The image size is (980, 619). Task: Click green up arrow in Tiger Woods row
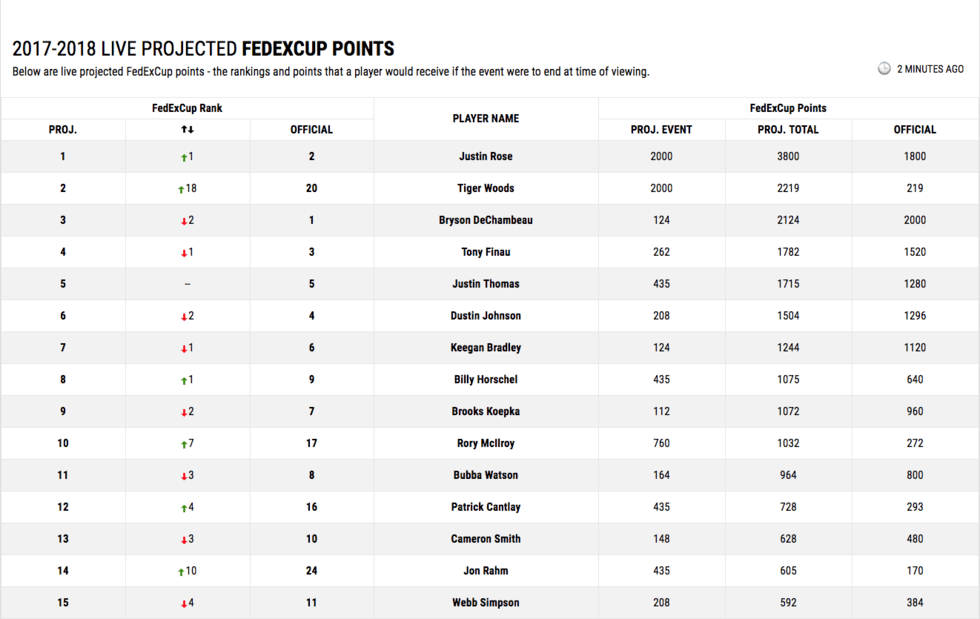tap(180, 189)
